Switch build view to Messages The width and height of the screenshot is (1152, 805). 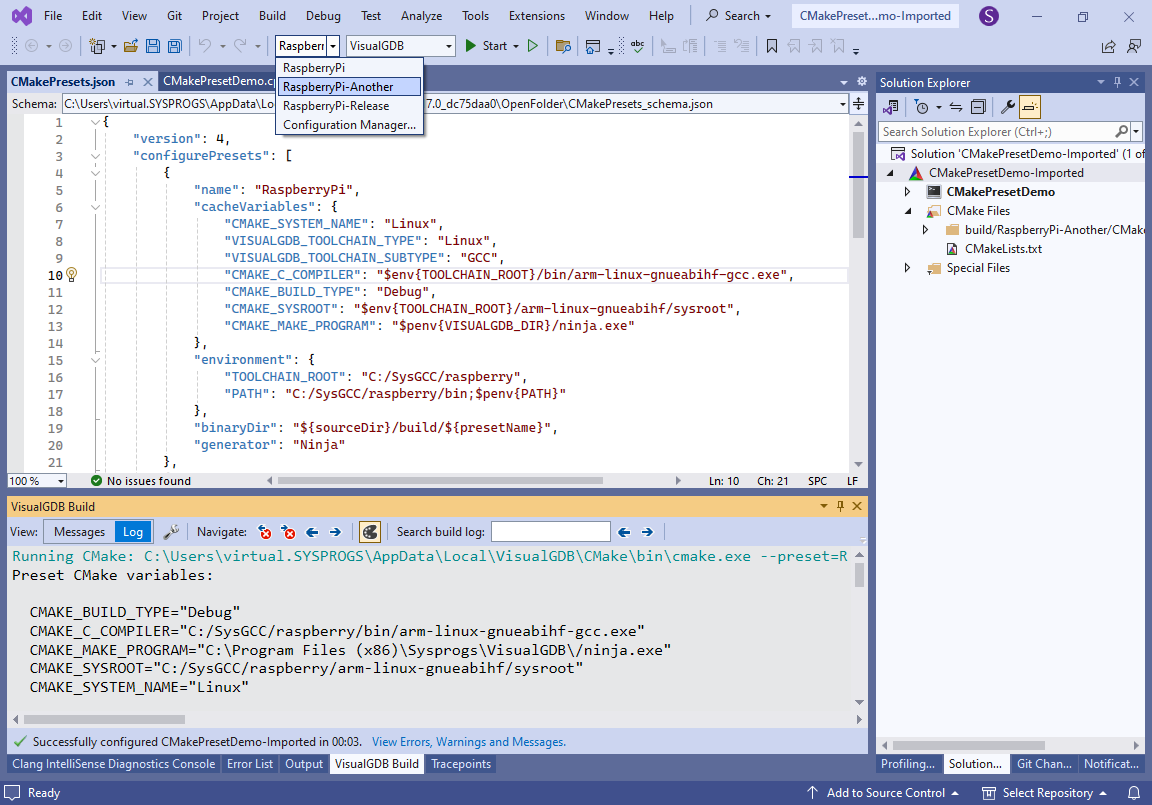pyautogui.click(x=79, y=532)
